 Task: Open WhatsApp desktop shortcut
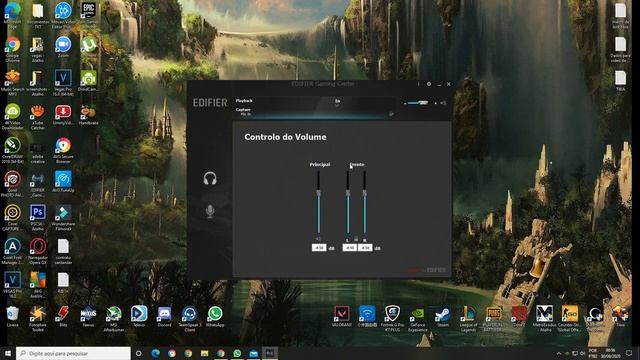tap(215, 317)
